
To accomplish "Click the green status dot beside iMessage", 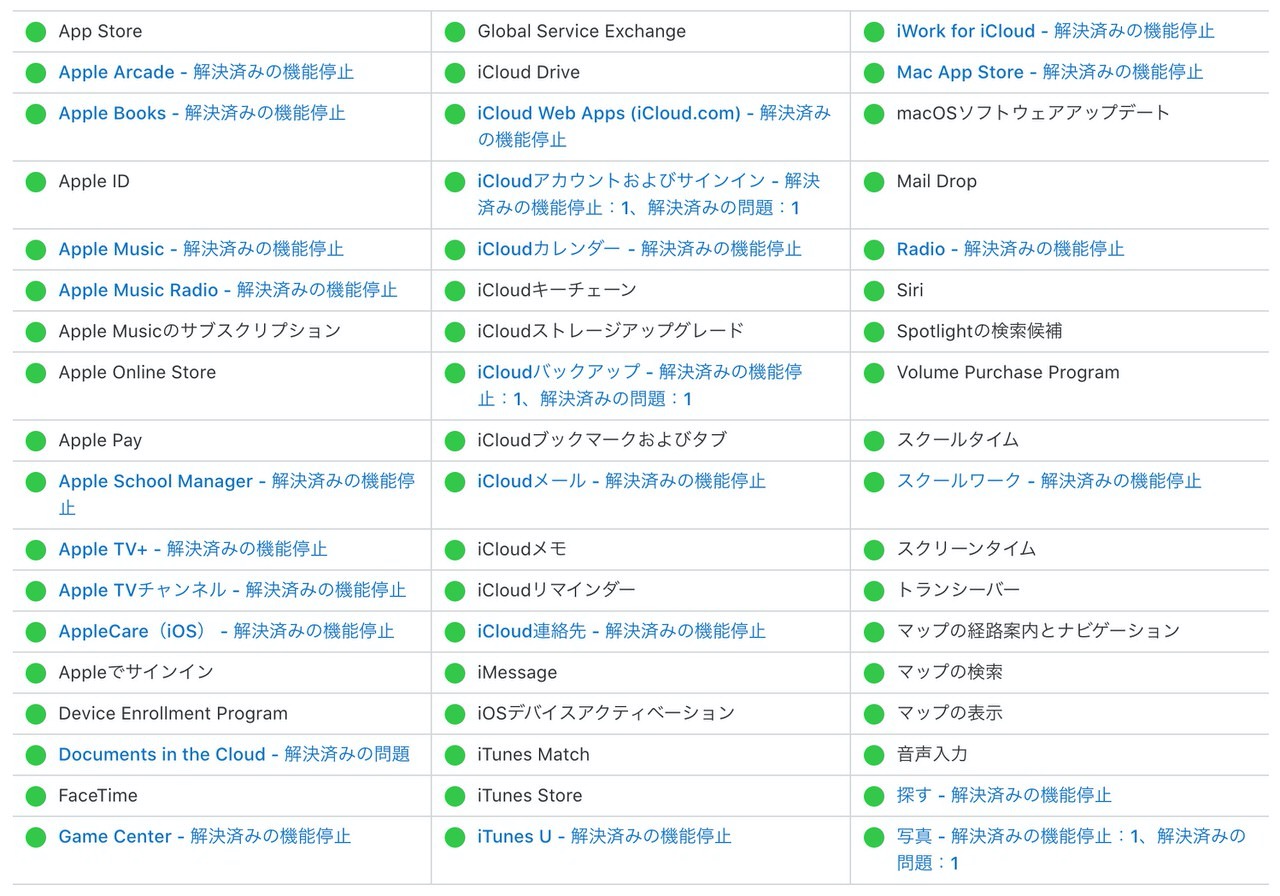I will point(455,673).
